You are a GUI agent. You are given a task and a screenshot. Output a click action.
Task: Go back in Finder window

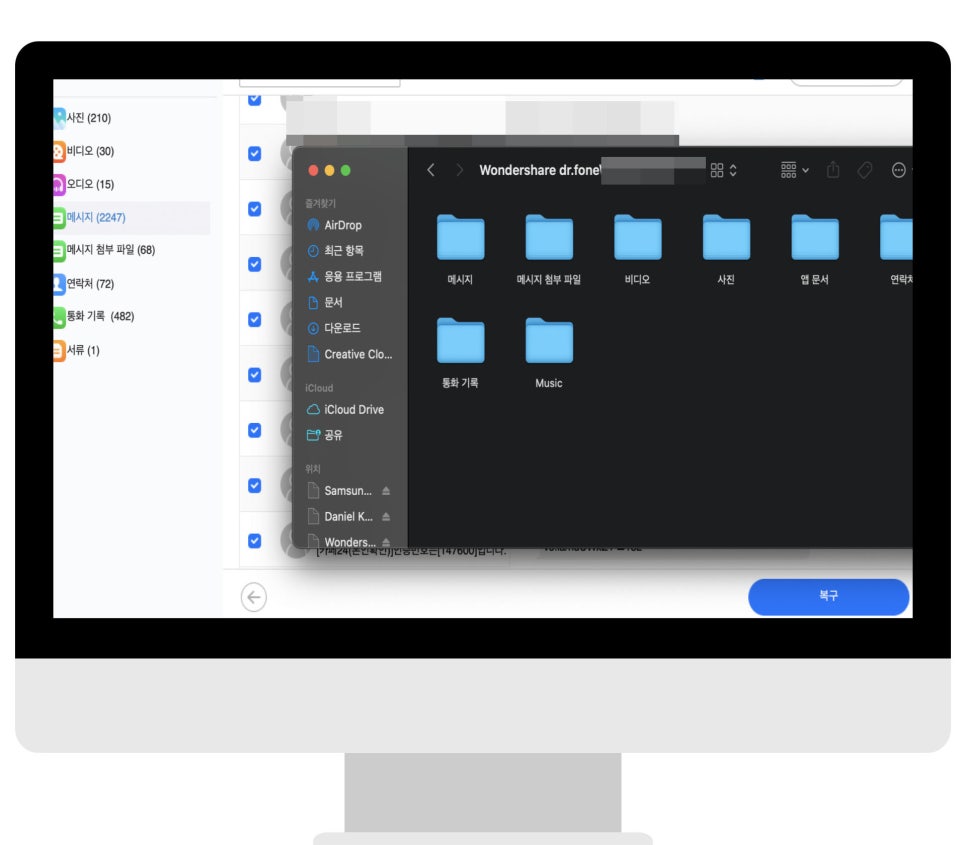click(431, 170)
